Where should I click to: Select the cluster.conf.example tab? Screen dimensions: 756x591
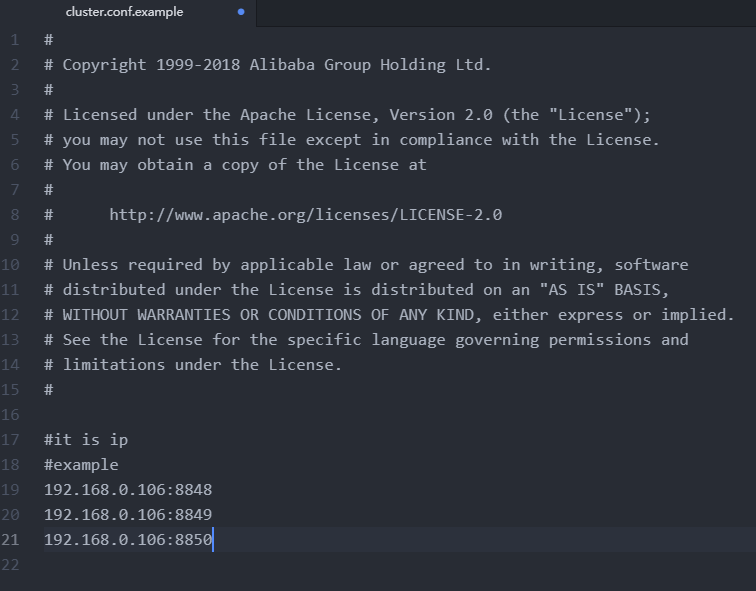124,12
